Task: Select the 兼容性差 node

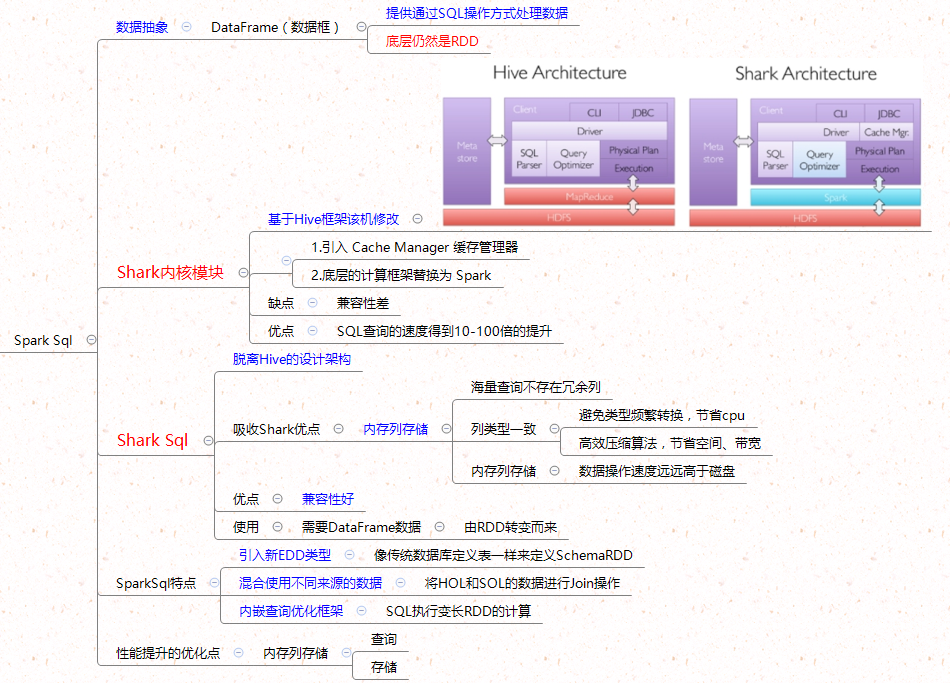Action: click(363, 303)
